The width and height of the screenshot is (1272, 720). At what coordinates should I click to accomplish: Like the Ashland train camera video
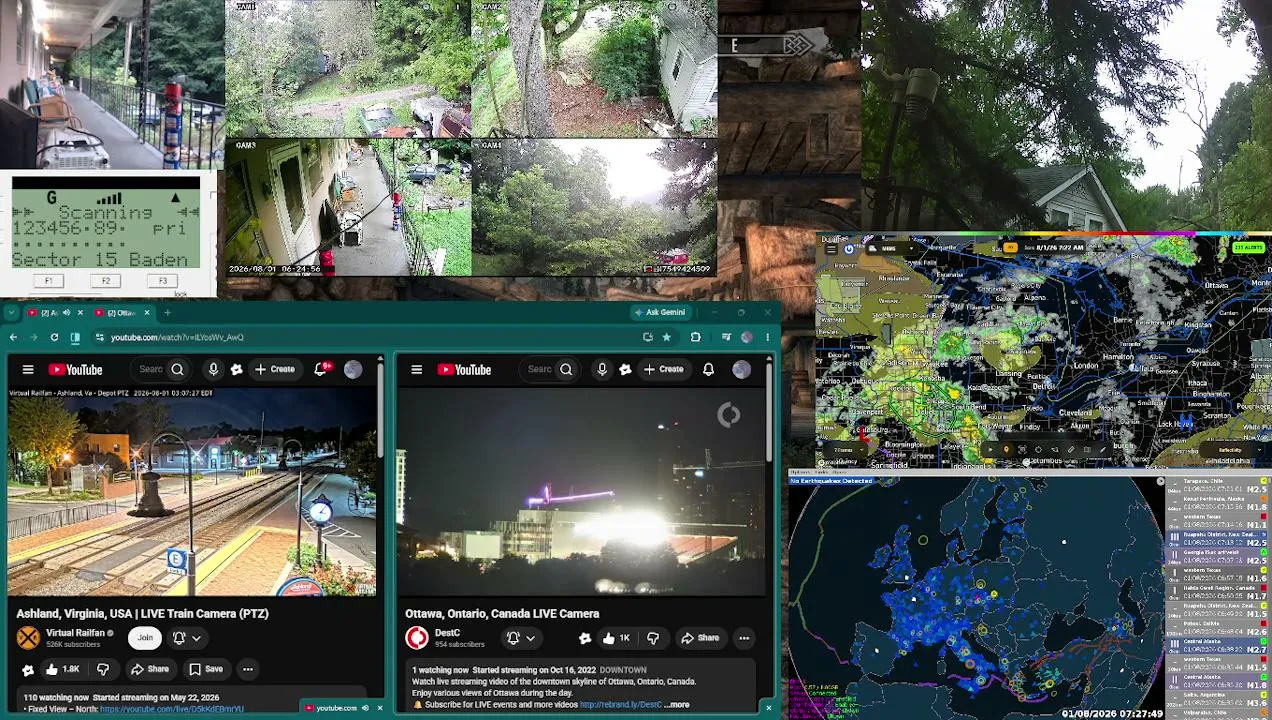[61, 669]
